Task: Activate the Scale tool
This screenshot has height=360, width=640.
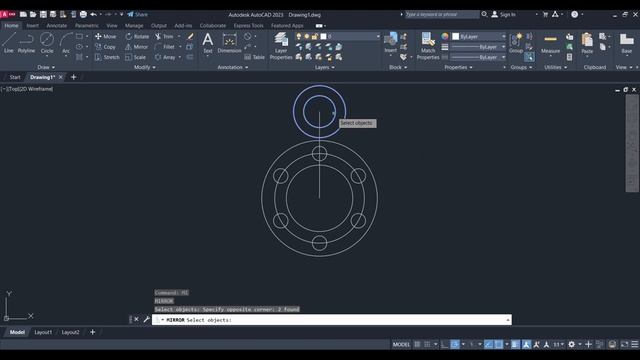Action: tap(135, 58)
